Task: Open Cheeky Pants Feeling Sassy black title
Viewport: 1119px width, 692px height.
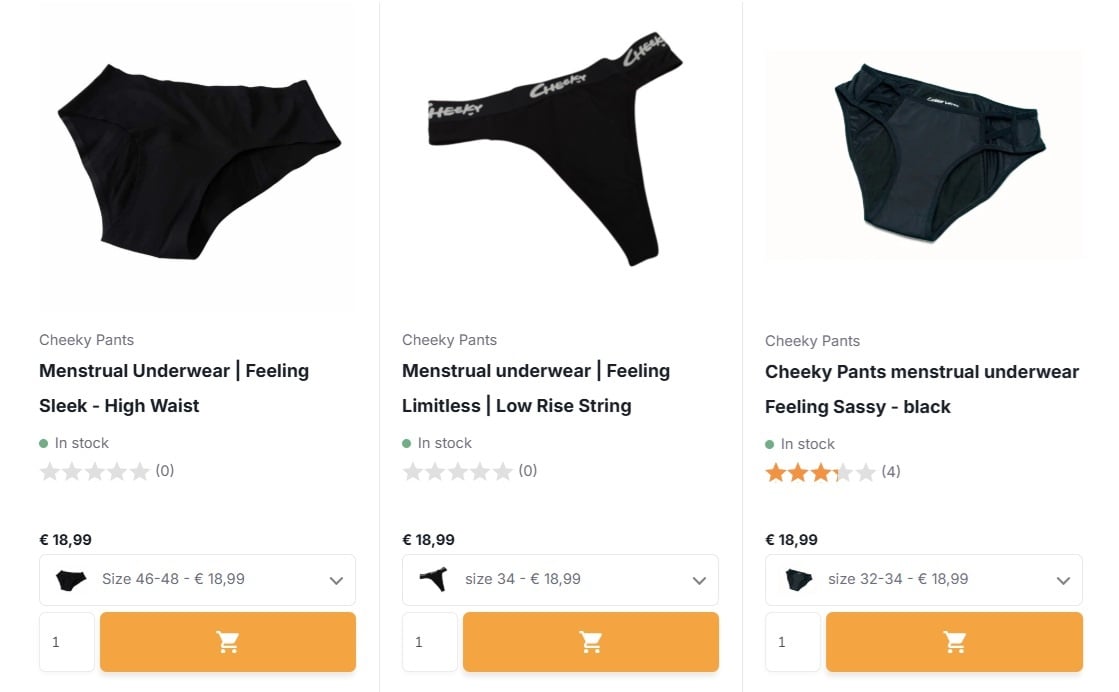Action: click(x=921, y=389)
